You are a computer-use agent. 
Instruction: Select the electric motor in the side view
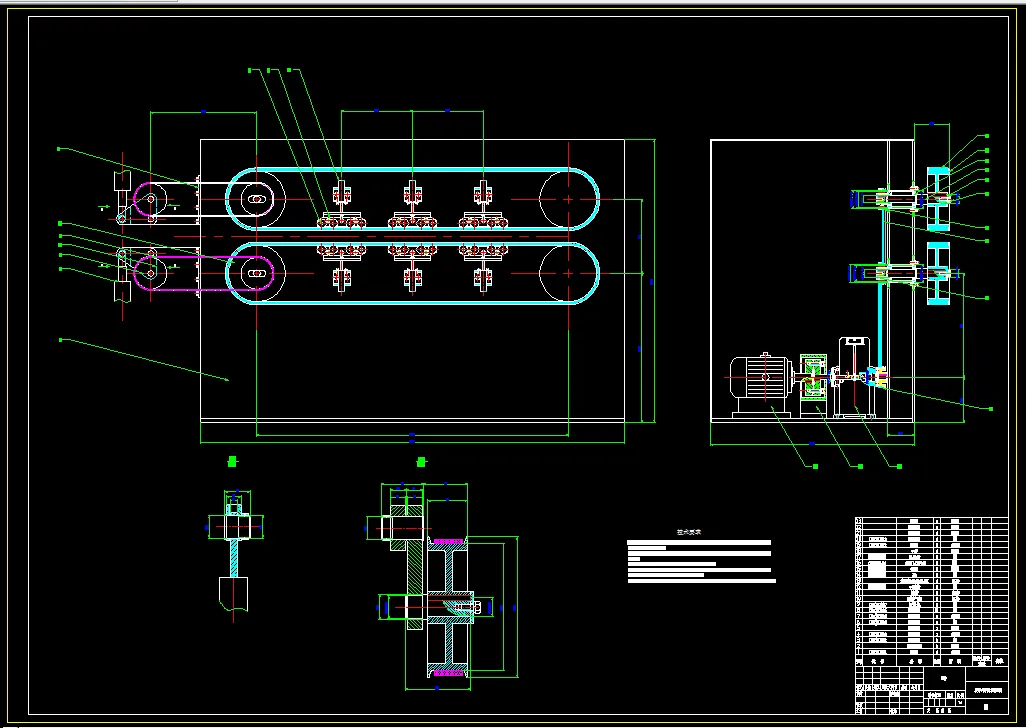coord(762,384)
